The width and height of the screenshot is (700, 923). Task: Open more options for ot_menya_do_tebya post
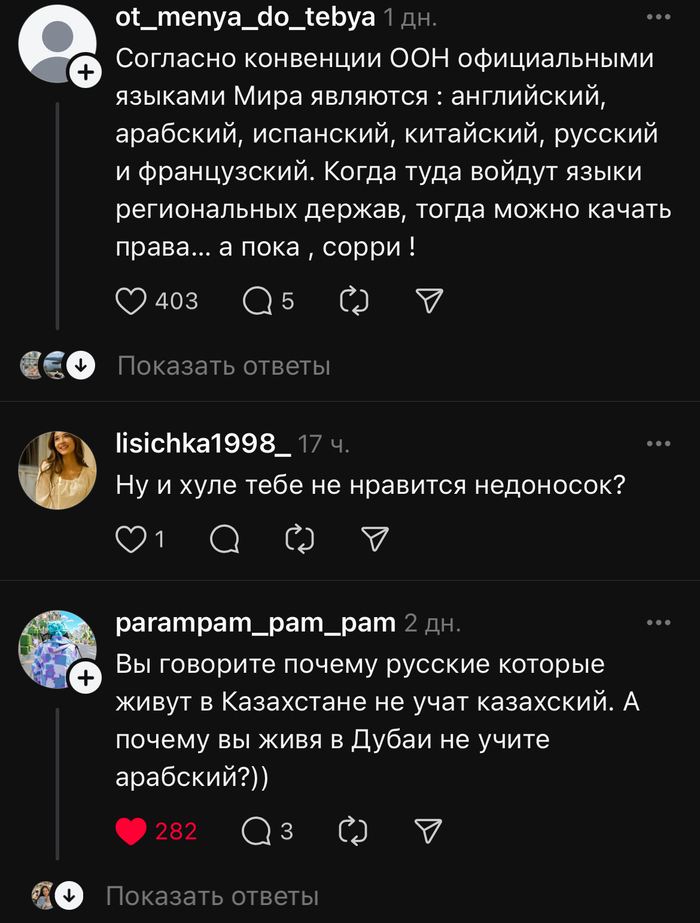click(658, 18)
